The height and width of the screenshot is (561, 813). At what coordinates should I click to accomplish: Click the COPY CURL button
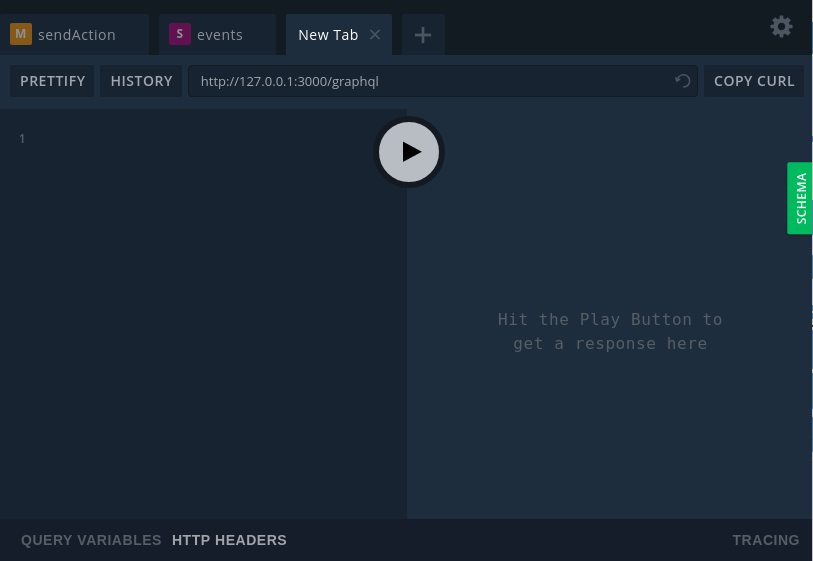coord(754,81)
